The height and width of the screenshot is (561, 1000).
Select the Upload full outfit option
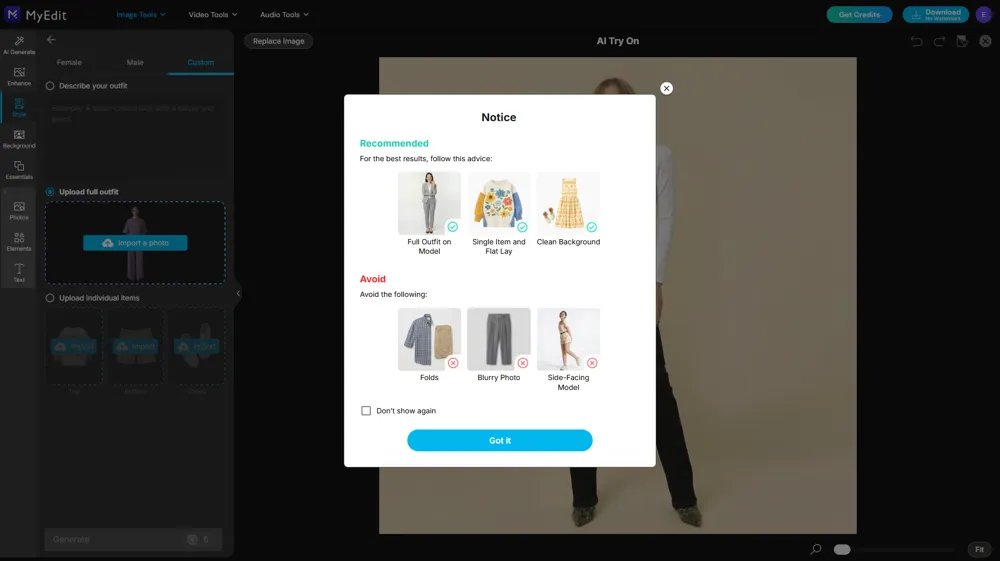[x=50, y=192]
